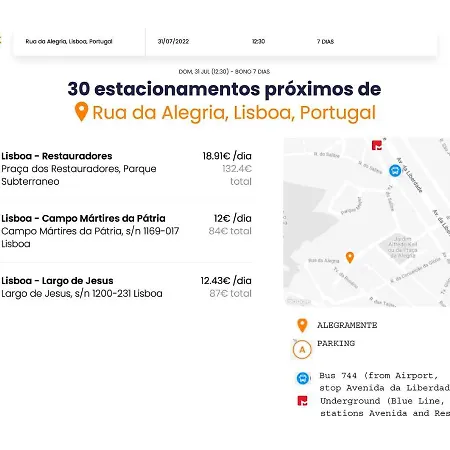
Task: Click the address search field showing Rua da Alegria
Action: 79,42
